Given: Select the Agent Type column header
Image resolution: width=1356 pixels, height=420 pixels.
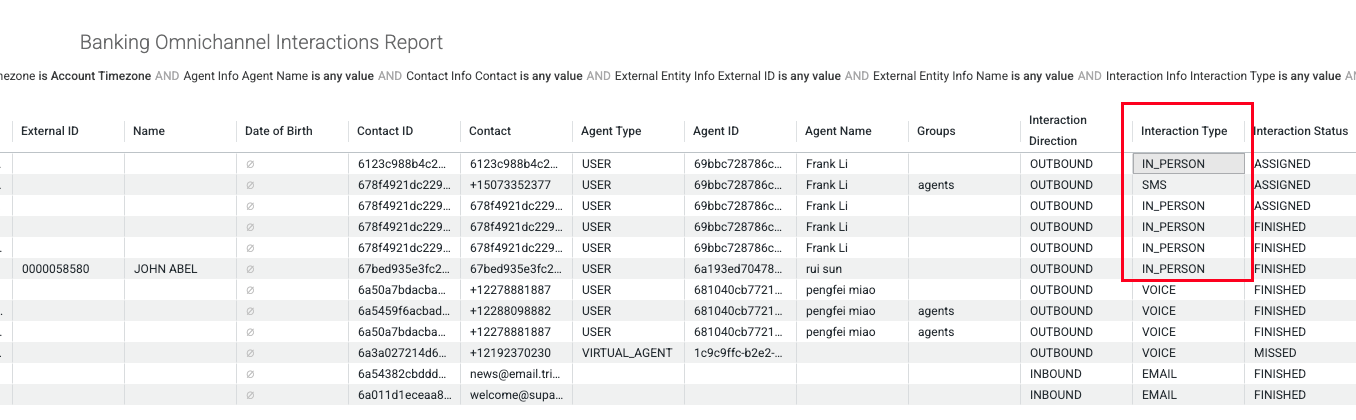Looking at the screenshot, I should 611,131.
